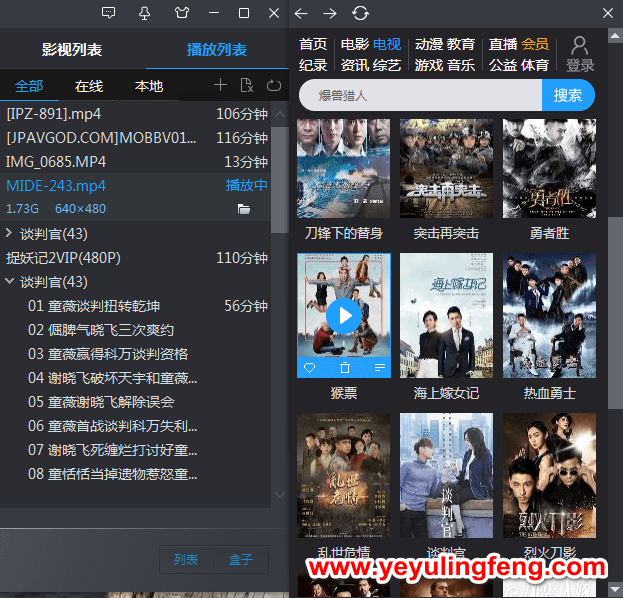Open the 动漫 category

pos(429,44)
